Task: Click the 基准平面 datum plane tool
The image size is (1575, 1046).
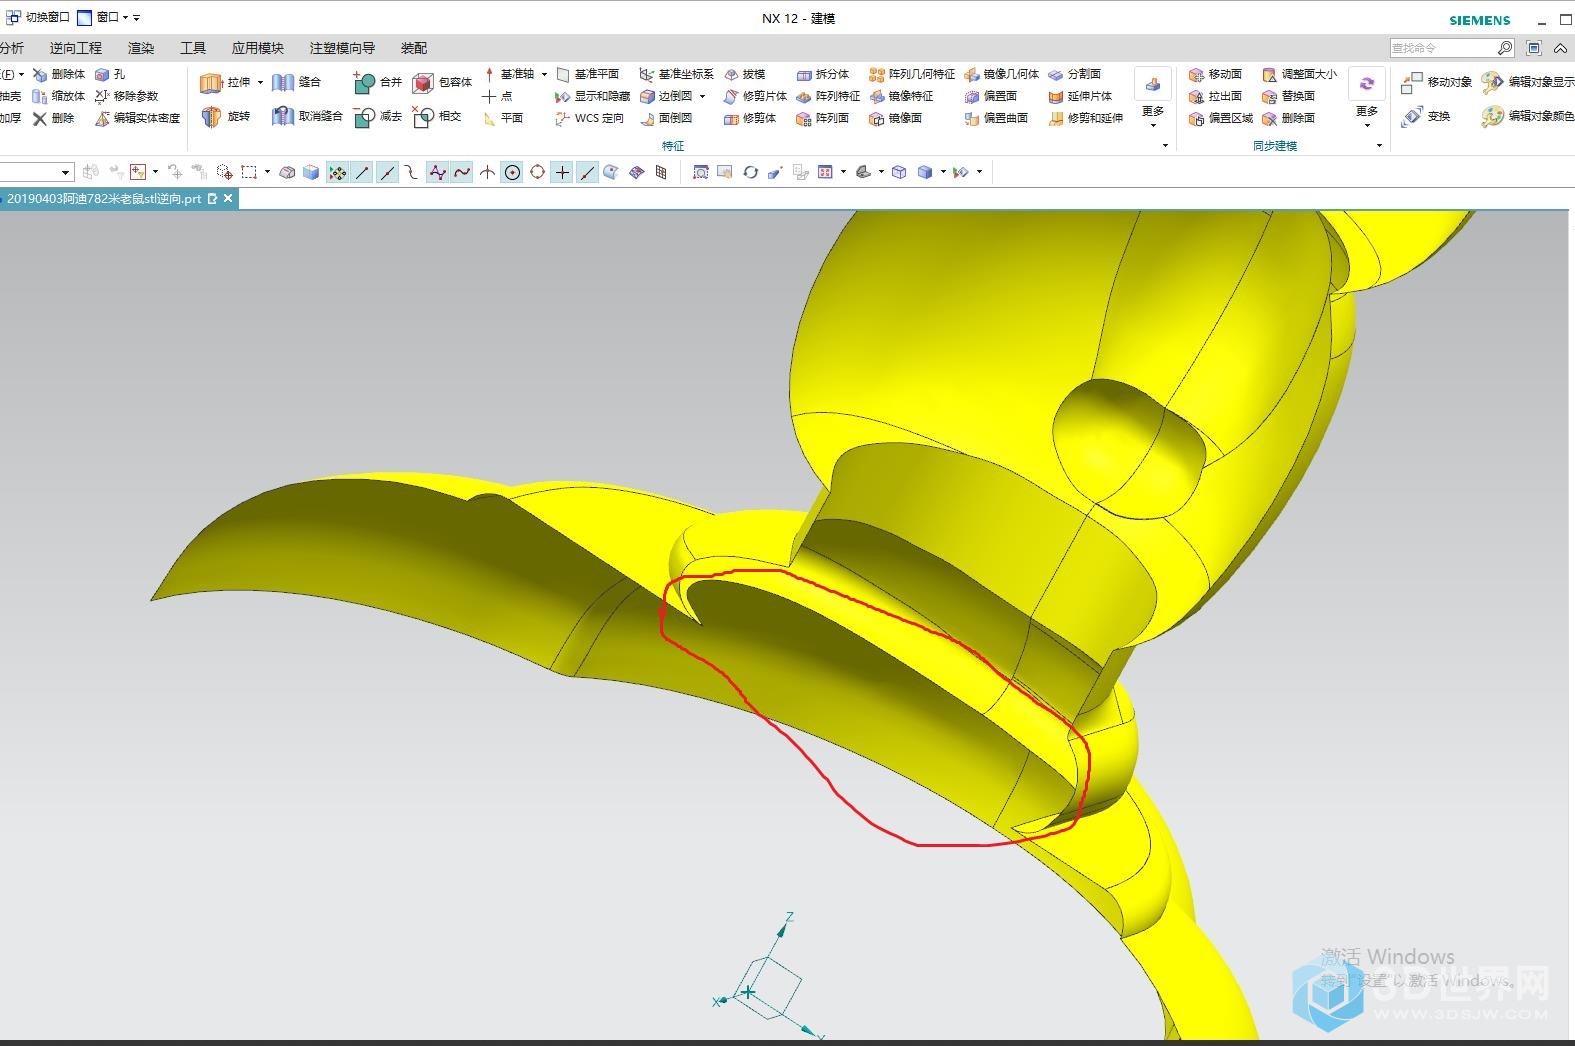Action: point(588,74)
